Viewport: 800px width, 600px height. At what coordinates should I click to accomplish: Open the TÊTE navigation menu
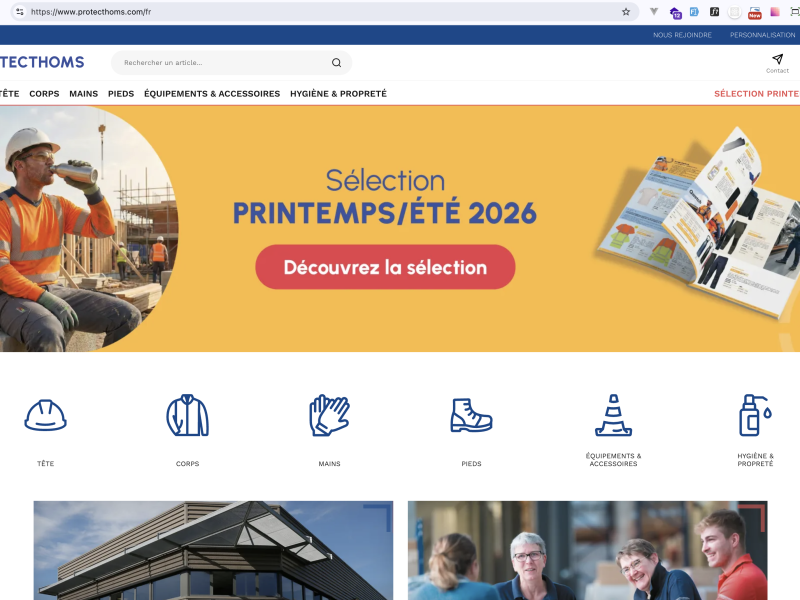pyautogui.click(x=9, y=93)
